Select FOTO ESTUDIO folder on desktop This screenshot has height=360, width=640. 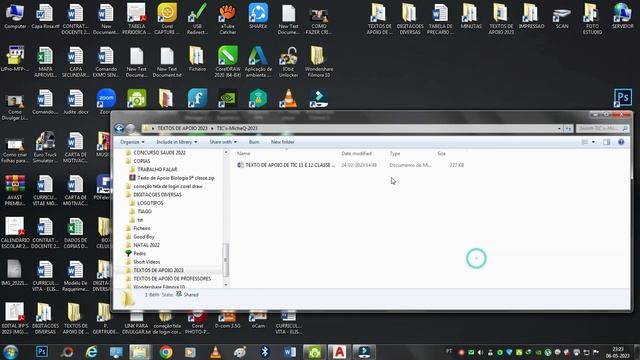(592, 19)
